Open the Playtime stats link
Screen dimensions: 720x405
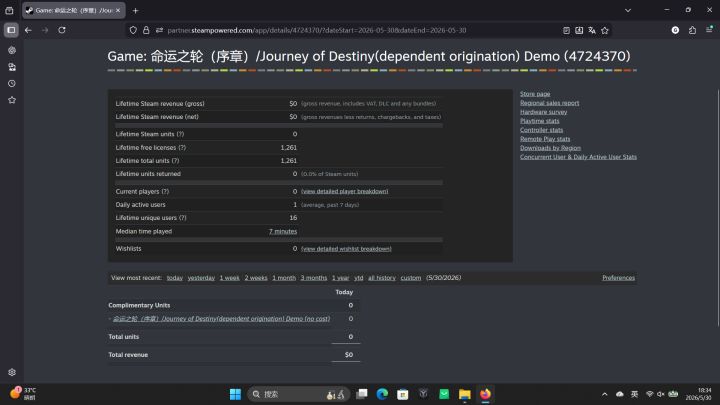tap(540, 121)
